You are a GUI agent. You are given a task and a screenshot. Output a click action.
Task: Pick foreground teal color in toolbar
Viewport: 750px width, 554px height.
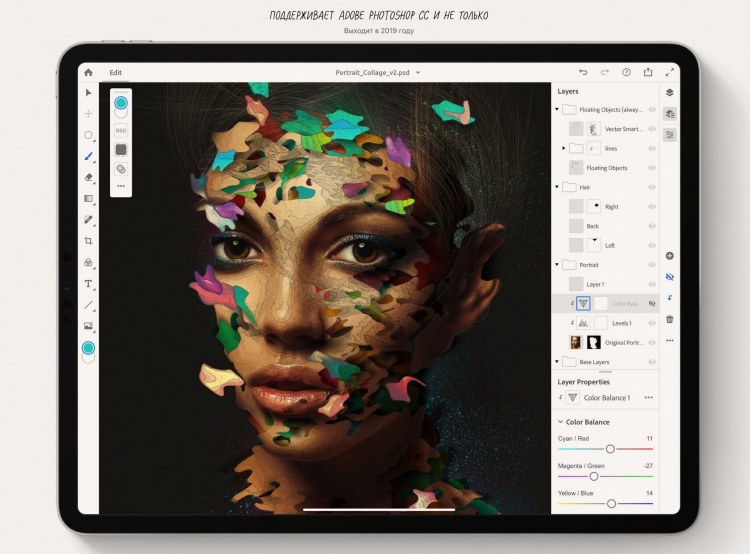(x=88, y=348)
